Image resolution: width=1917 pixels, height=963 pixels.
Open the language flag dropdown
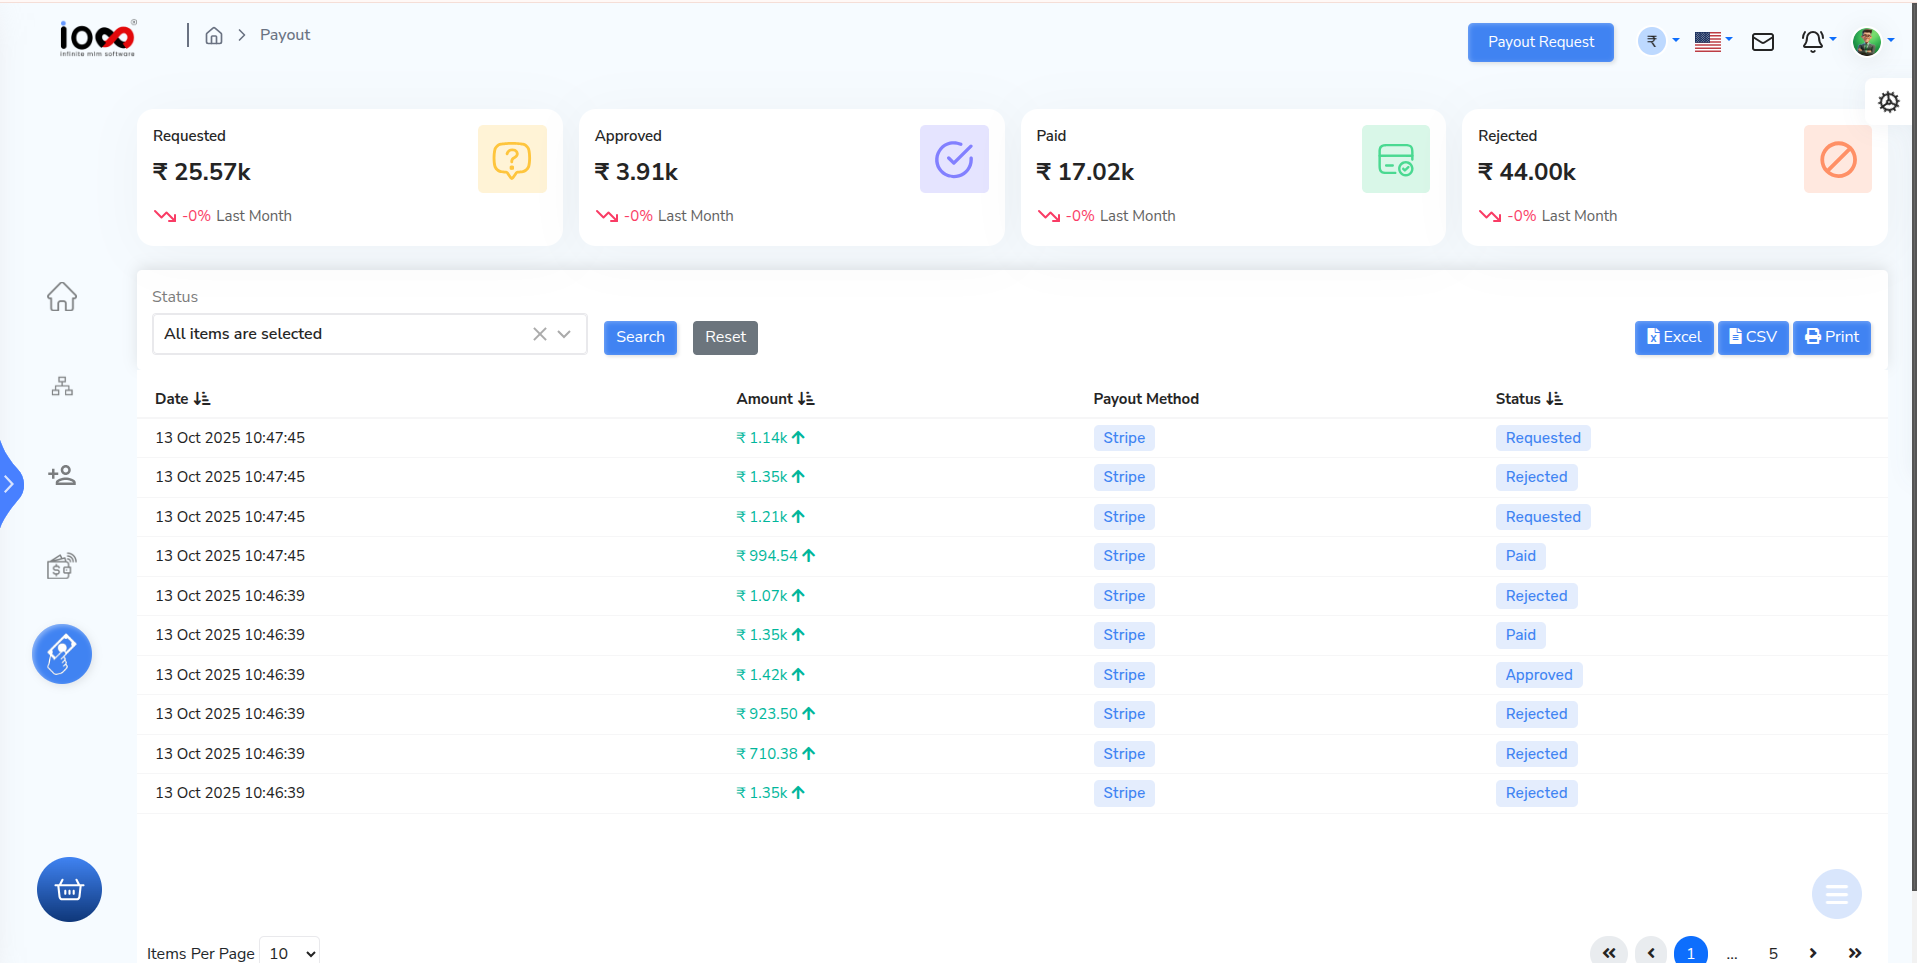click(1711, 41)
